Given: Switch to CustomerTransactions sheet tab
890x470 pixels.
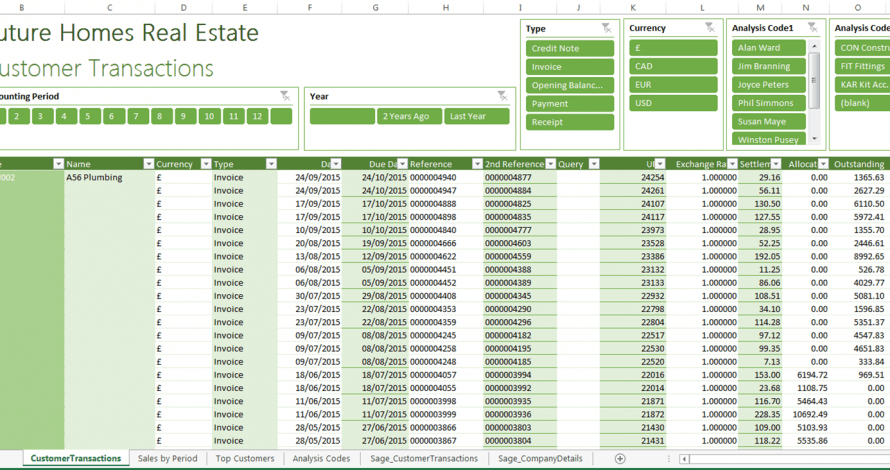Looking at the screenshot, I should [76, 459].
